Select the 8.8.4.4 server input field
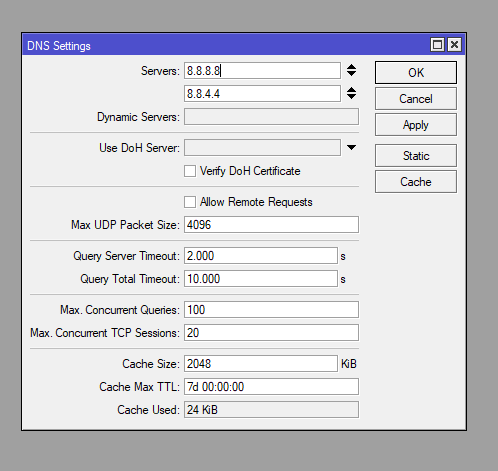The height and width of the screenshot is (471, 498). [x=262, y=94]
